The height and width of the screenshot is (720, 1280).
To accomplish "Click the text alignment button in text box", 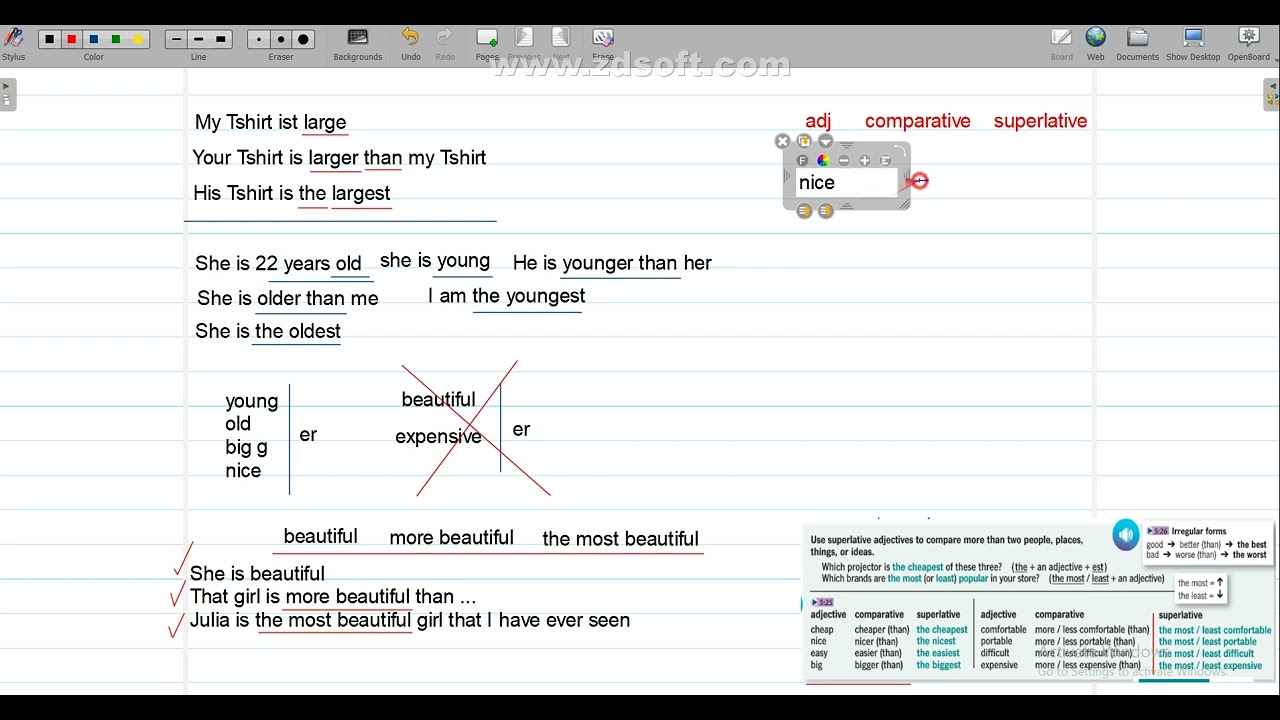I will click(x=885, y=160).
